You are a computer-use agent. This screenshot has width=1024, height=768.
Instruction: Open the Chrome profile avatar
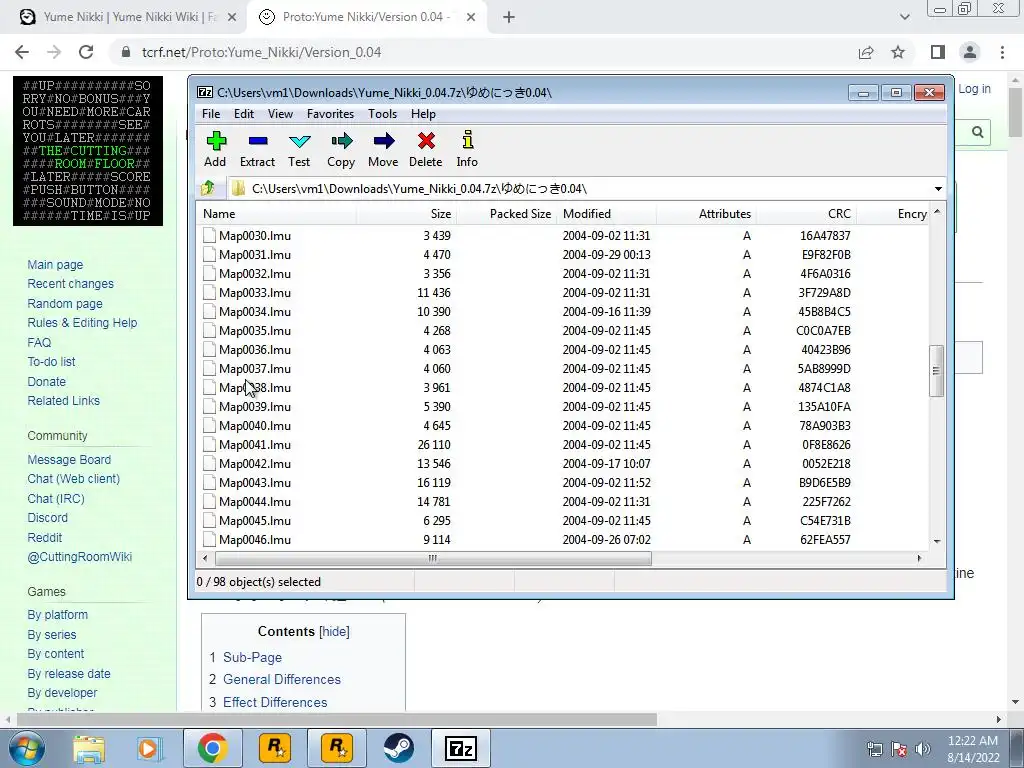970,52
